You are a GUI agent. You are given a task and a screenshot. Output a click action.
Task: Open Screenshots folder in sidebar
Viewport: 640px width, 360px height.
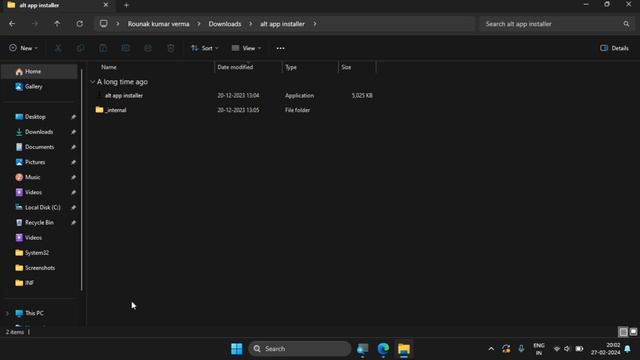40,268
